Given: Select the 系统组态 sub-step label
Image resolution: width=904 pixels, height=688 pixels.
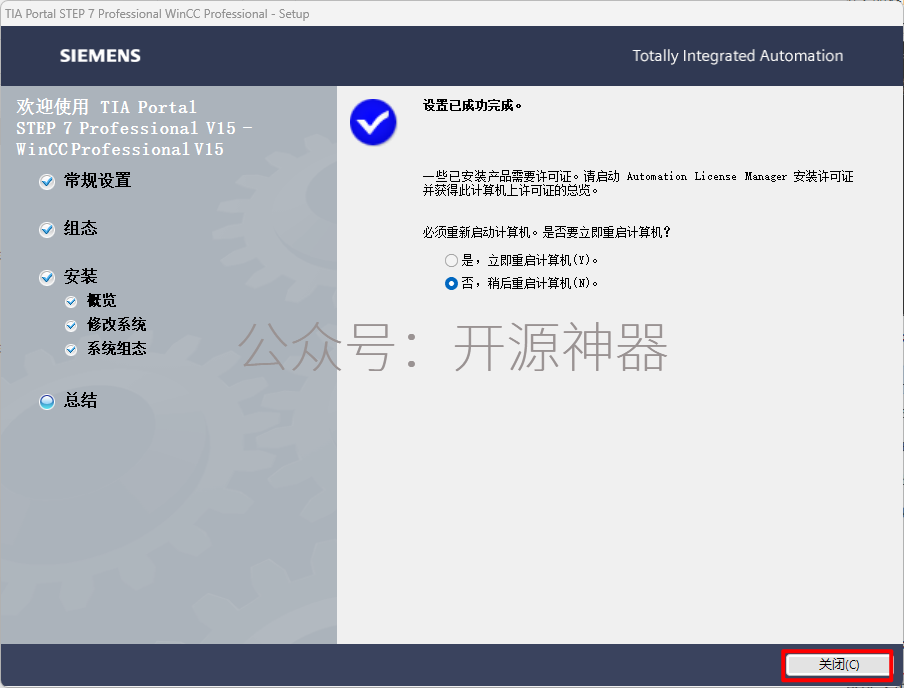Looking at the screenshot, I should [116, 348].
